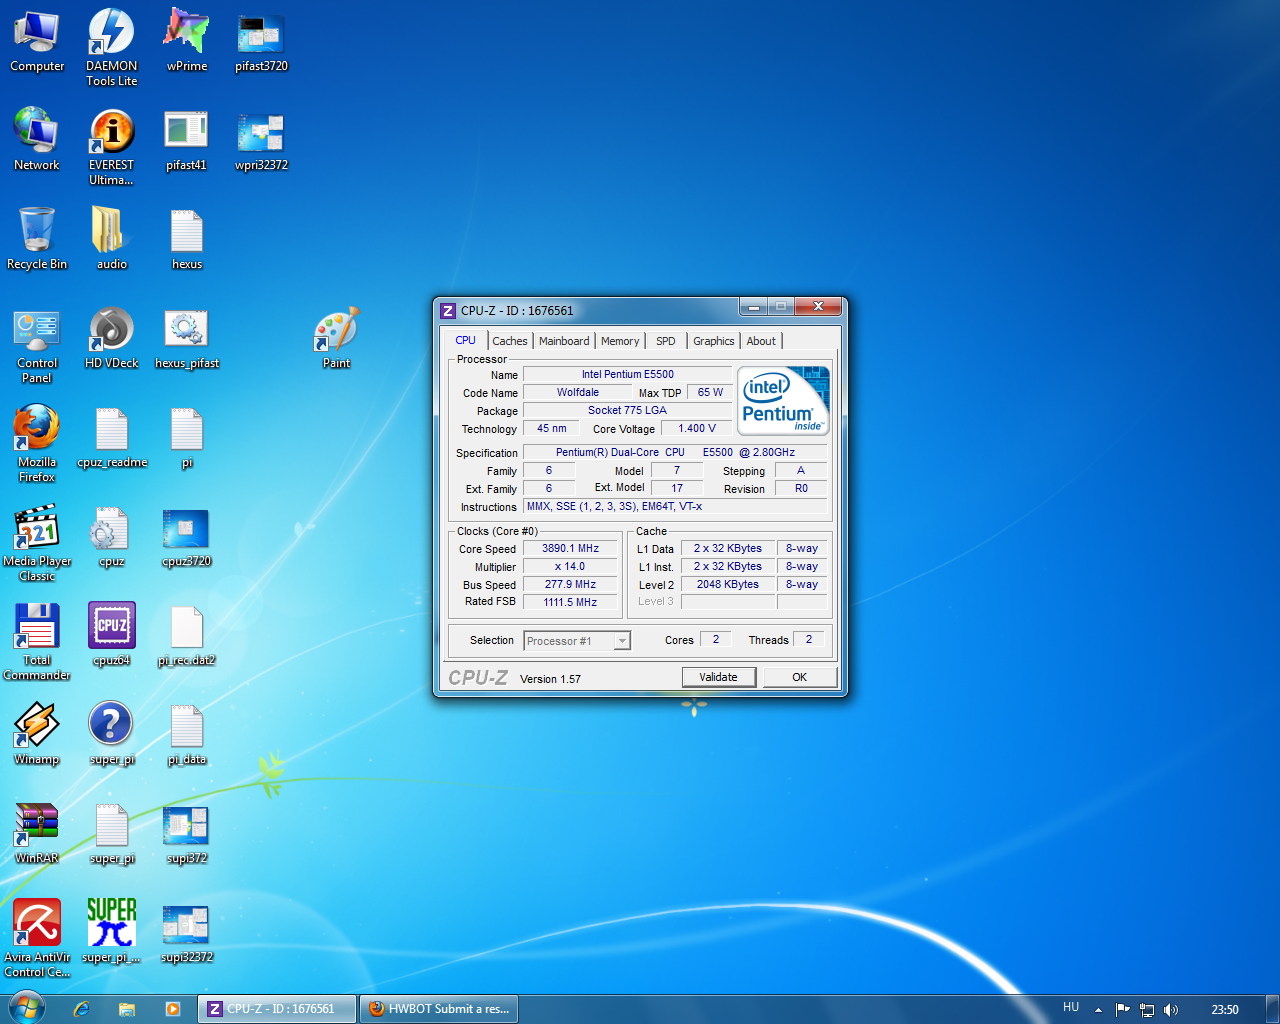Click the 23:50 system clock

coord(1225,1009)
